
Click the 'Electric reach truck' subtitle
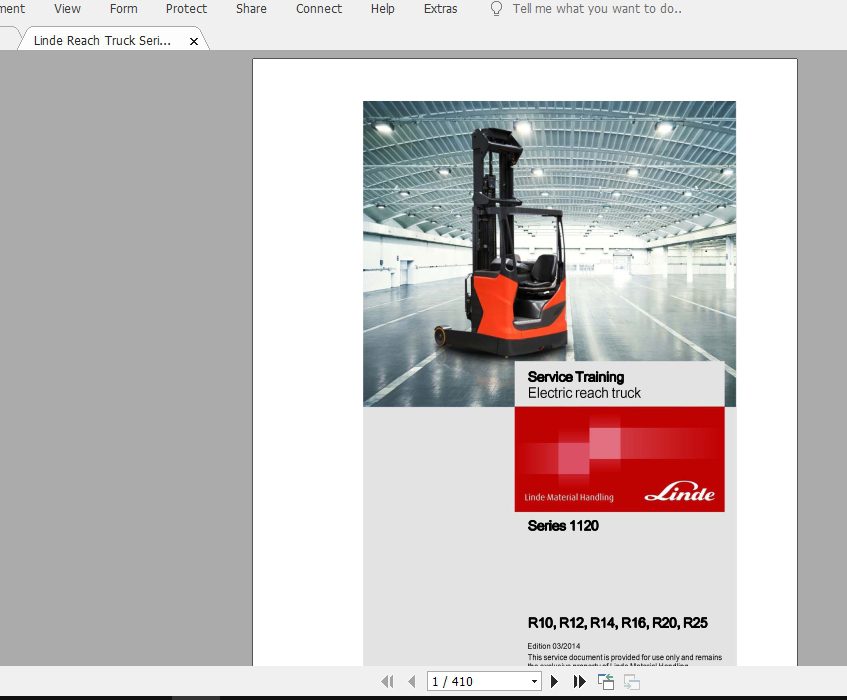tap(584, 393)
